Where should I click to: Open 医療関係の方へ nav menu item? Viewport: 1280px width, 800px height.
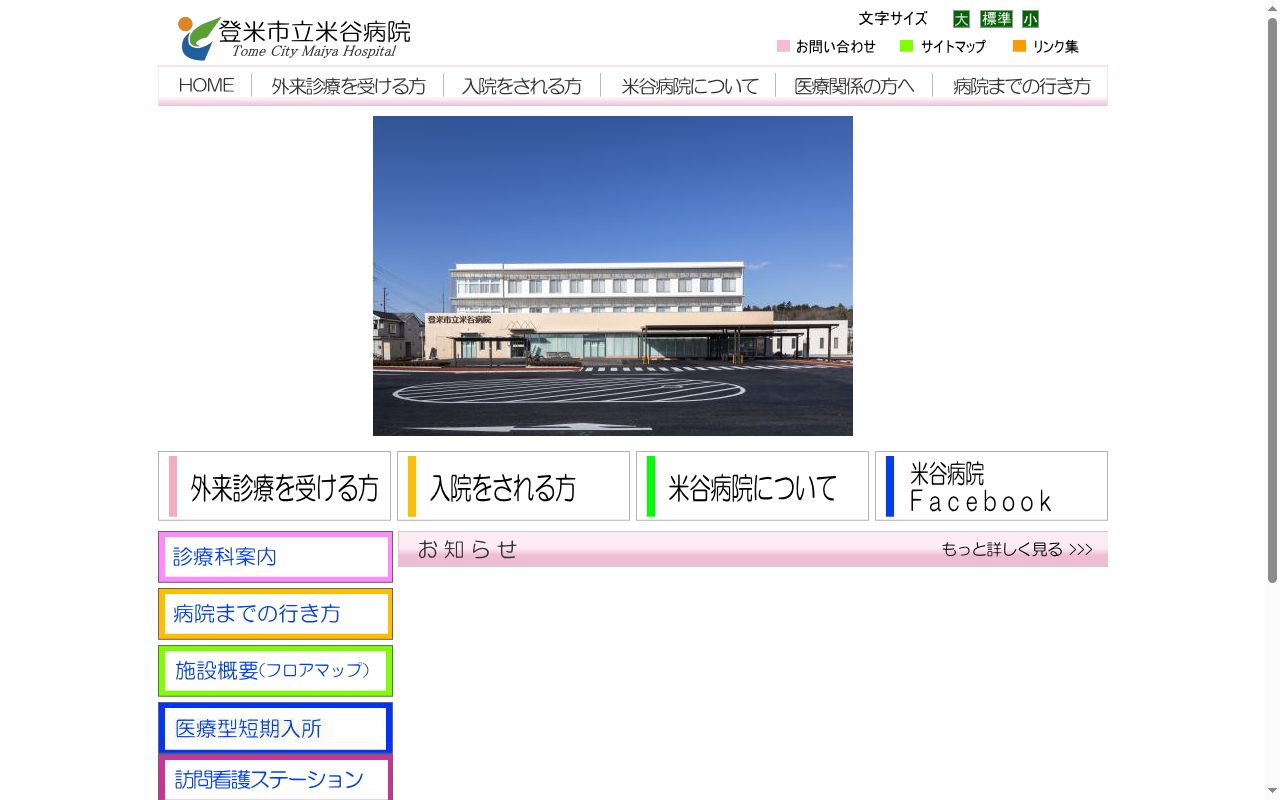click(854, 86)
